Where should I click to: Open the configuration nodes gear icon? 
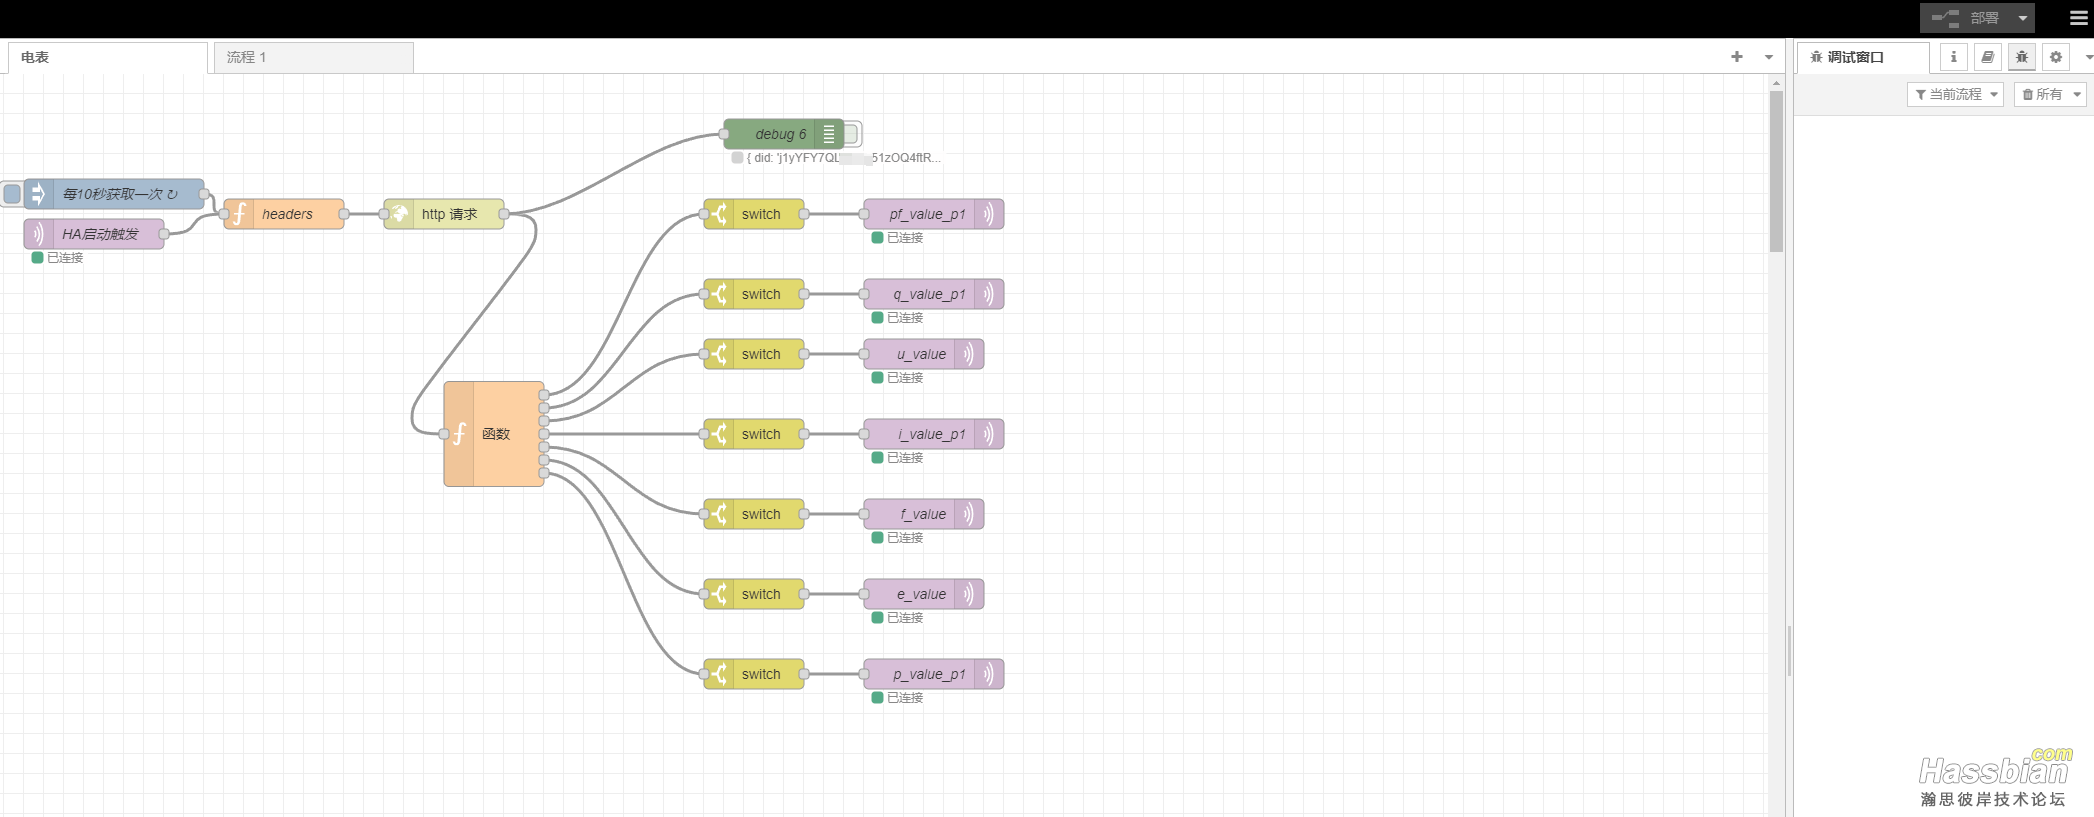tap(2055, 57)
